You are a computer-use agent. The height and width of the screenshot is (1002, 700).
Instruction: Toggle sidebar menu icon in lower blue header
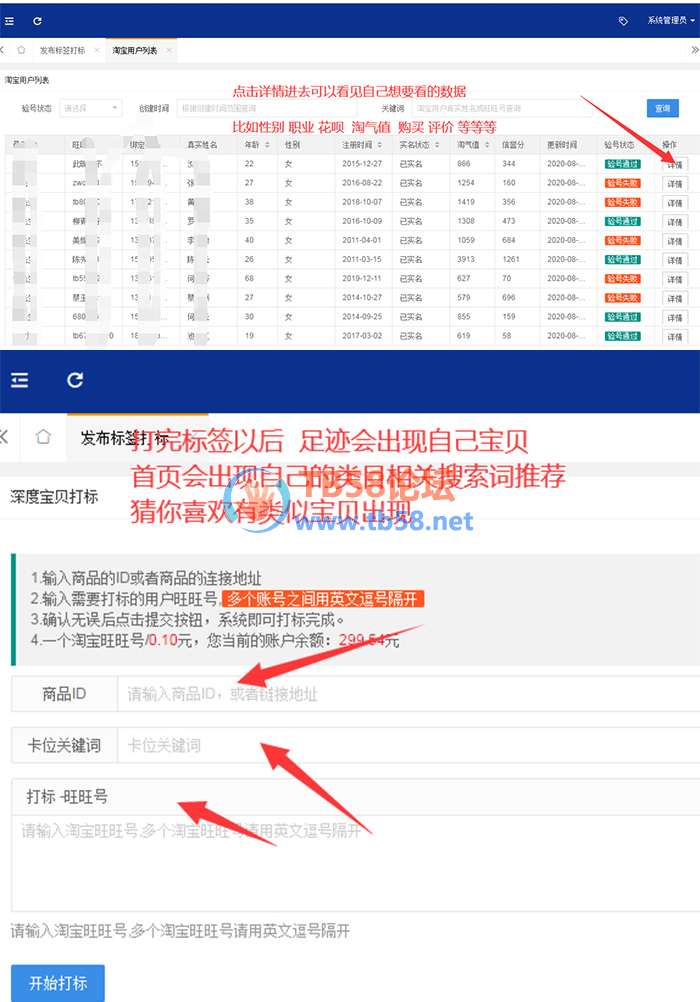coord(20,380)
